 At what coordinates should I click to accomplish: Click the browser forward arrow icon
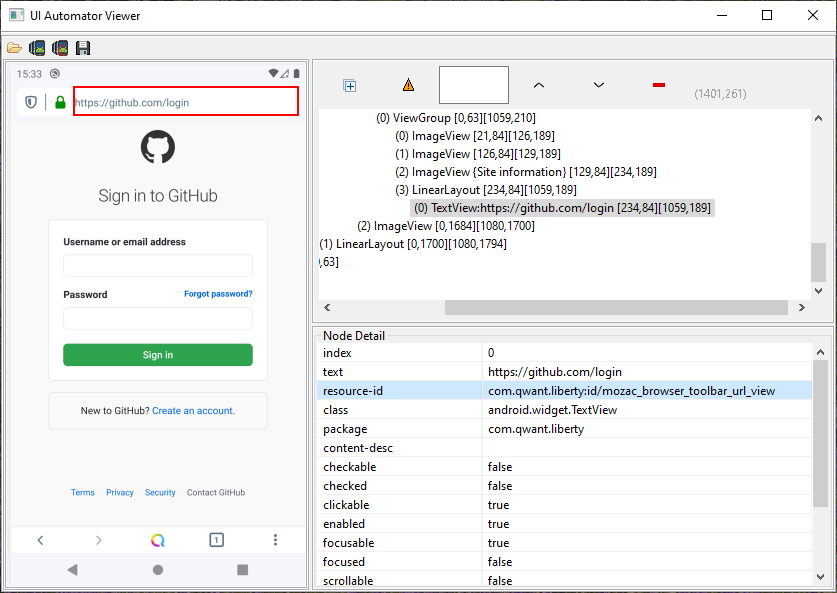tap(99, 540)
